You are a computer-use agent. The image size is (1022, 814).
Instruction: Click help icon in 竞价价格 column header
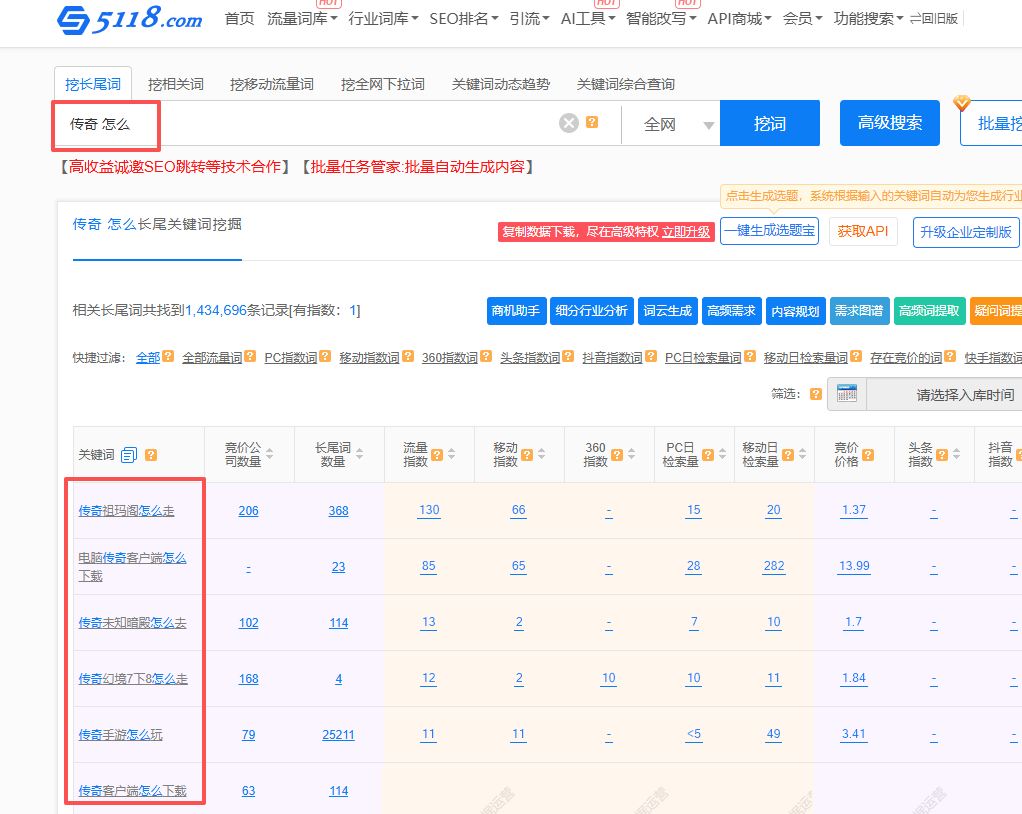coord(868,455)
